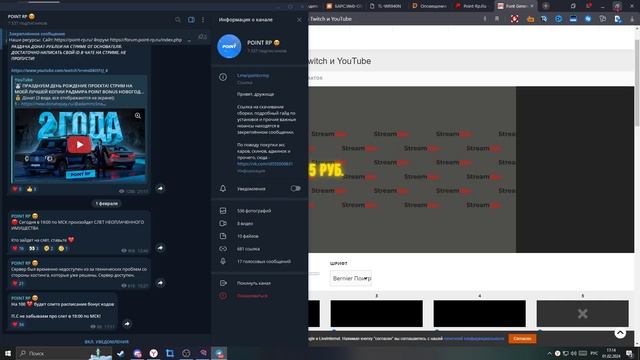640x360 pixels.
Task: Switch to the 'Освоящение' browser tab
Action: pos(429,6)
